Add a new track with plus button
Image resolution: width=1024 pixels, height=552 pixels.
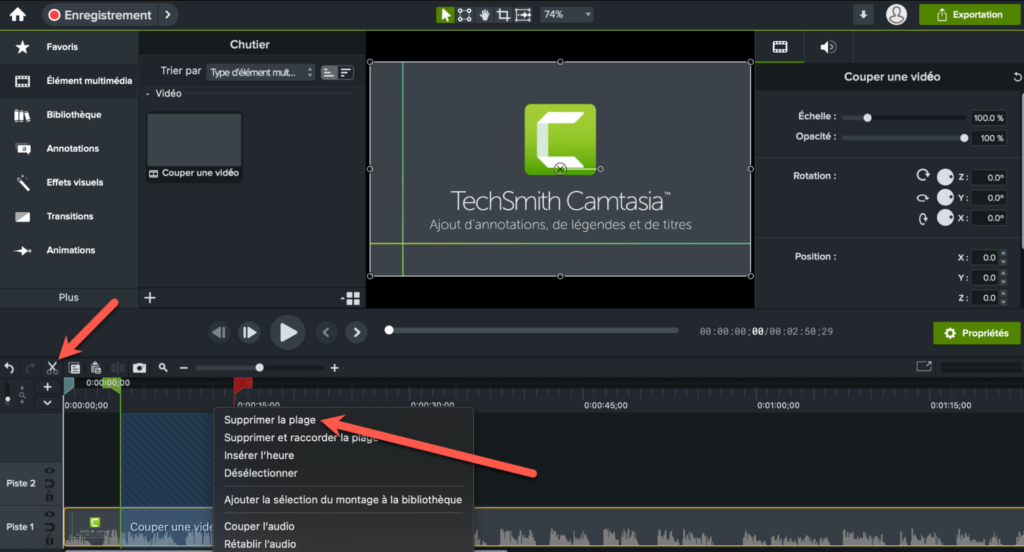(47, 387)
